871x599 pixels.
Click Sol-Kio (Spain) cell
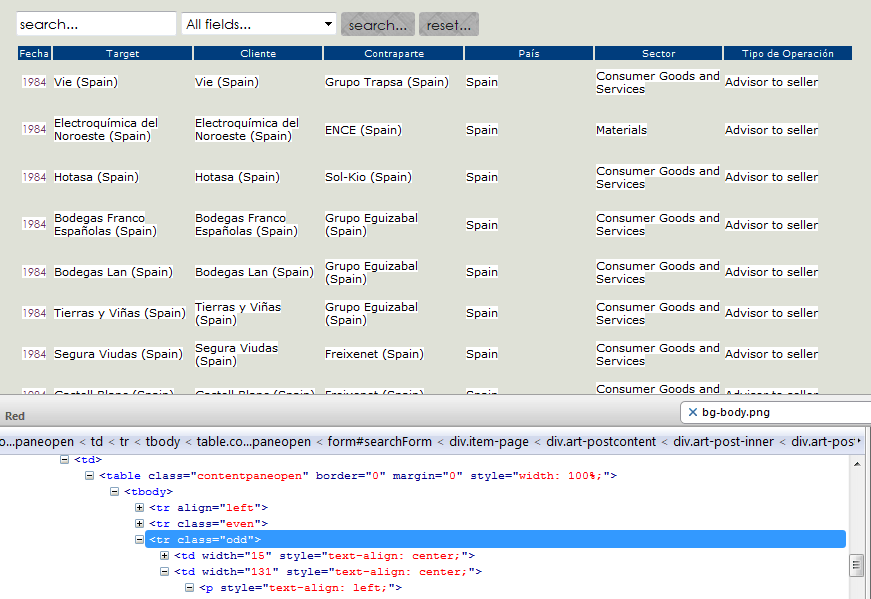pos(368,177)
